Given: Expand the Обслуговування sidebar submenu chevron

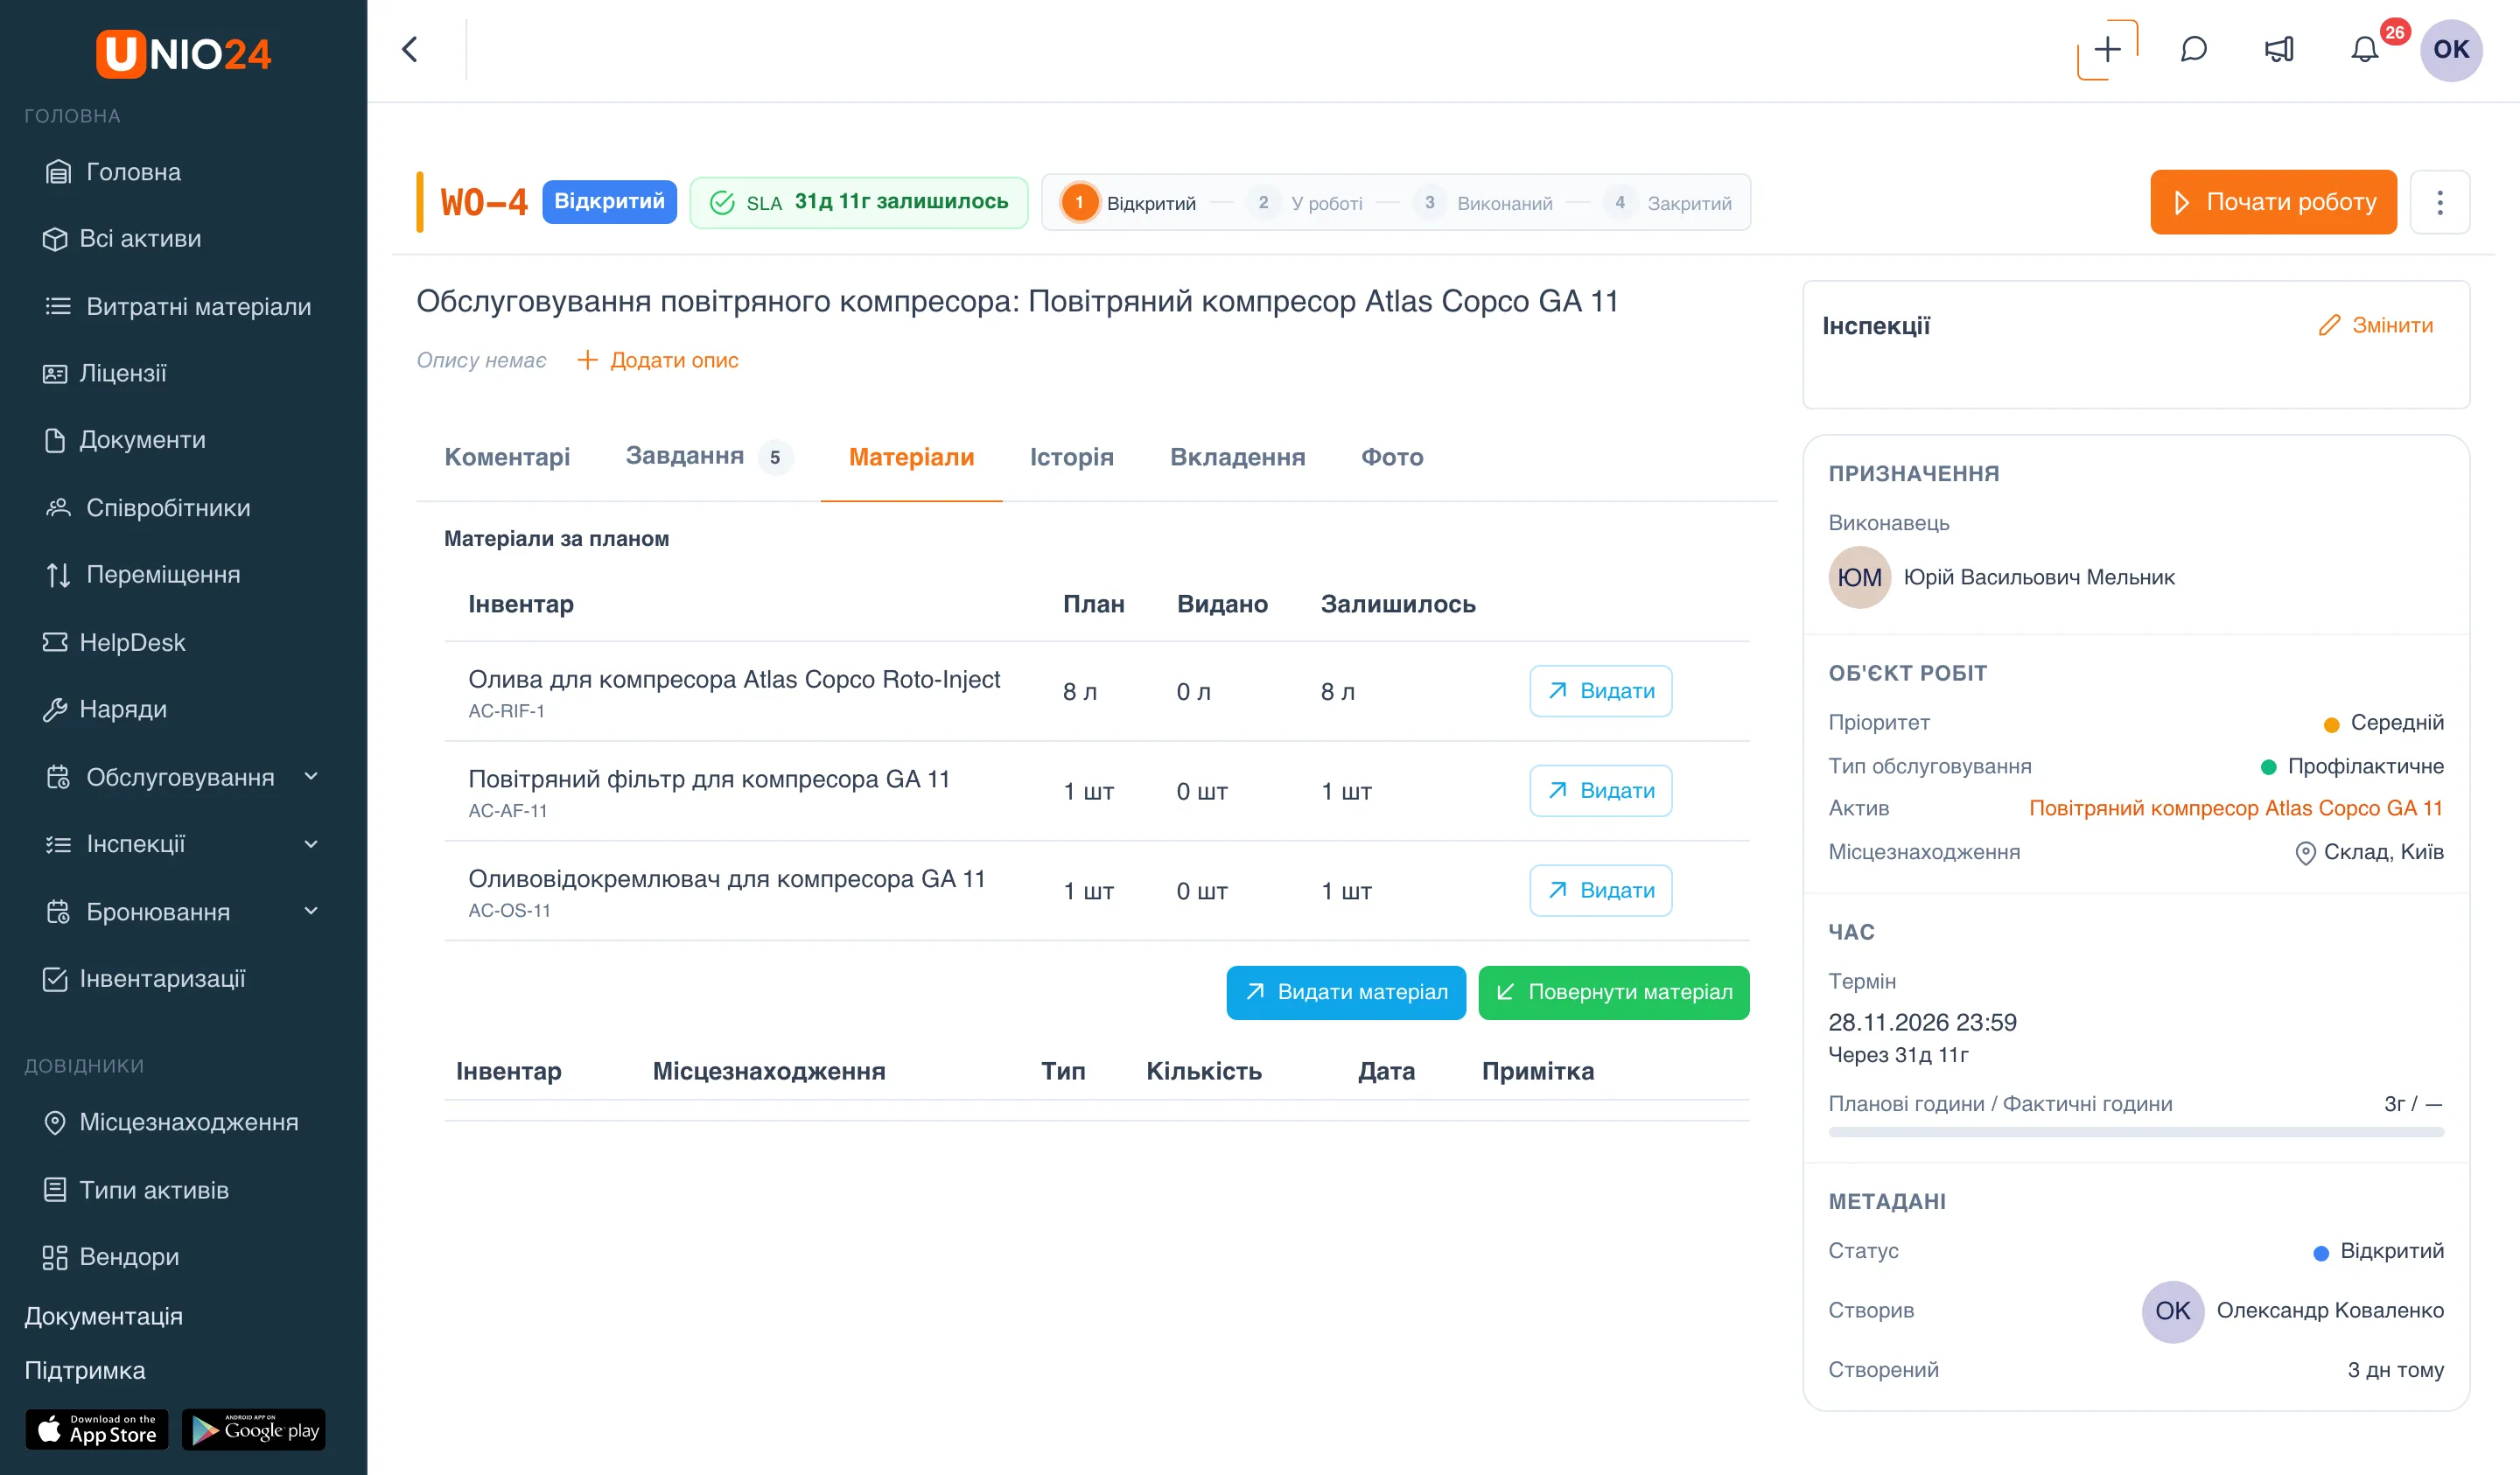Looking at the screenshot, I should pyautogui.click(x=311, y=777).
